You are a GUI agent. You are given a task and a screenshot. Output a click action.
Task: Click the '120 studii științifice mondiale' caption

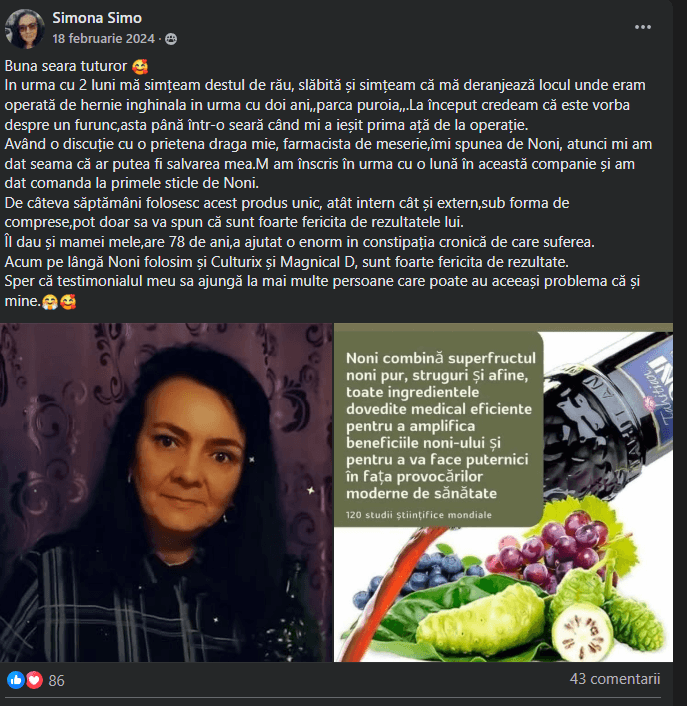point(419,515)
